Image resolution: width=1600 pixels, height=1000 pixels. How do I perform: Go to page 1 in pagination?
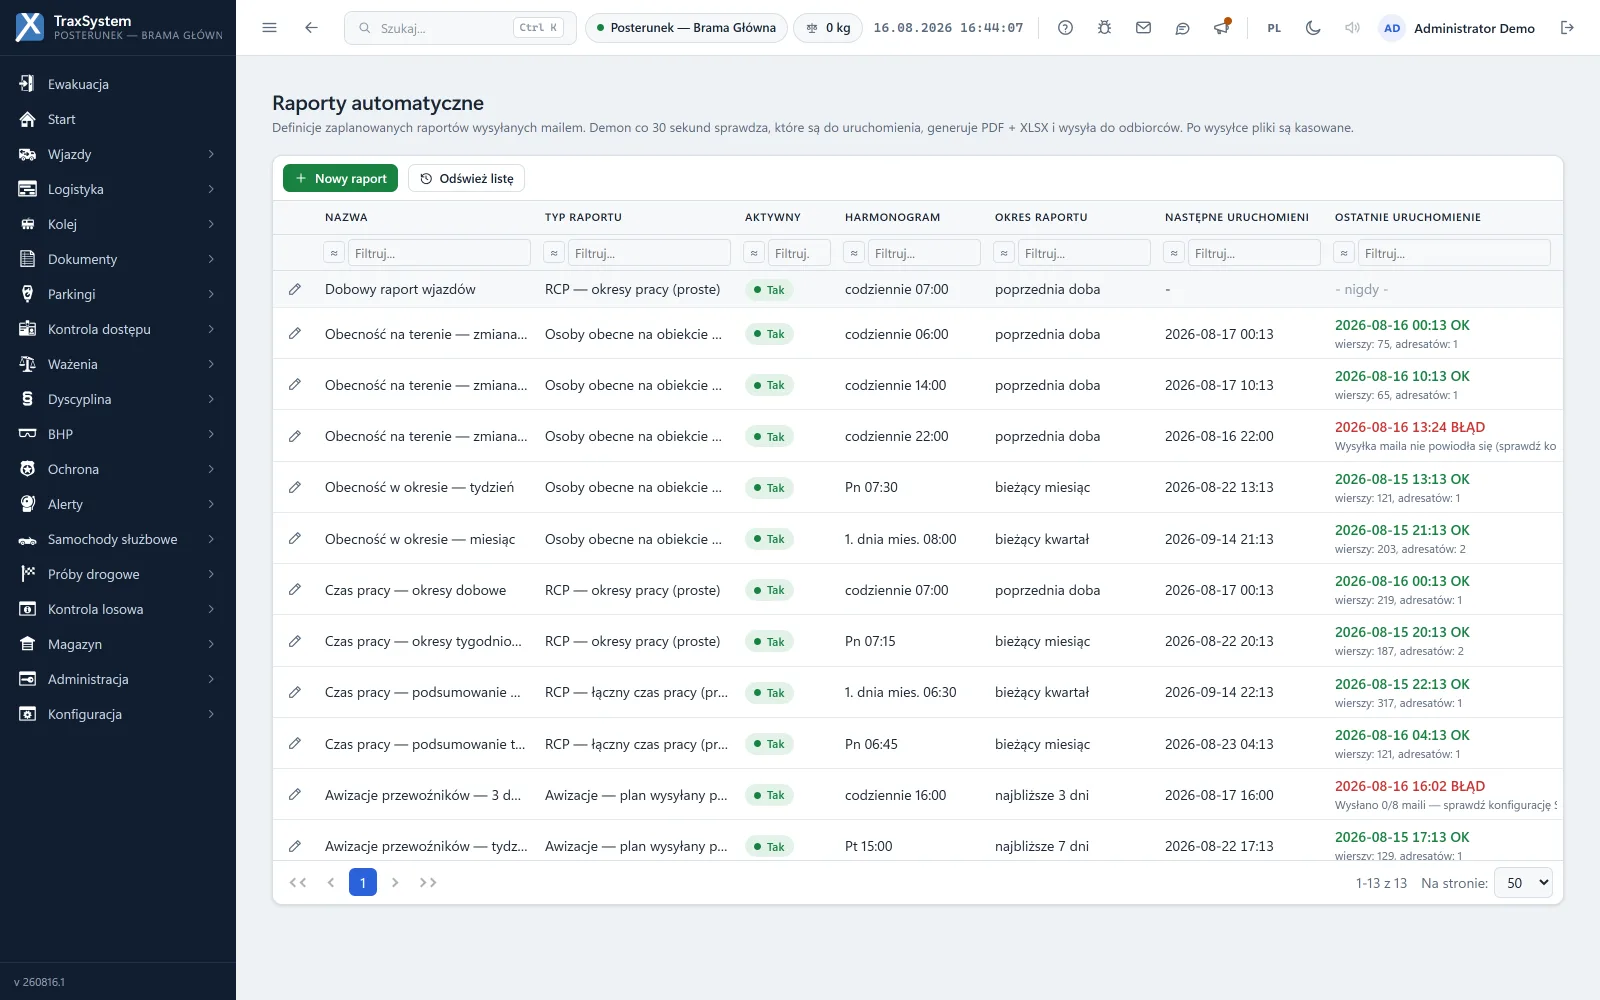[363, 882]
